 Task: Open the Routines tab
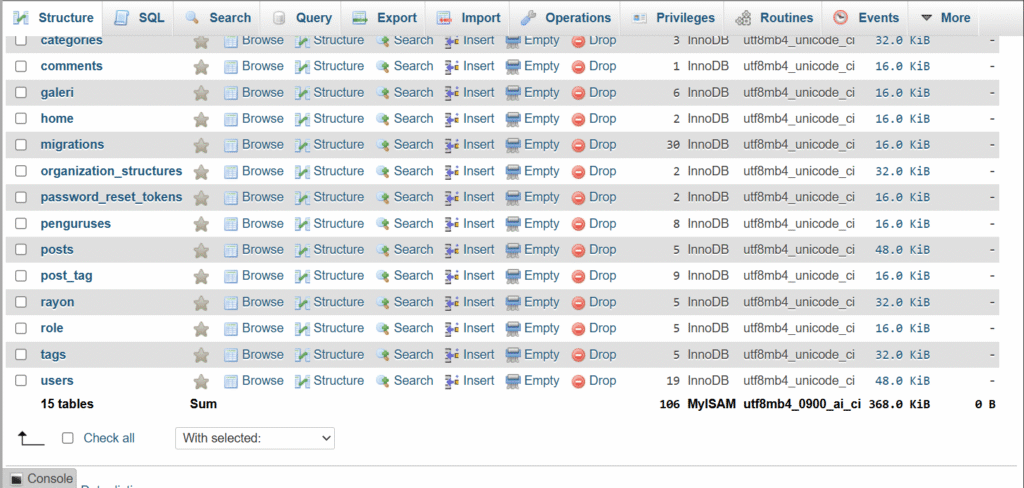[x=774, y=18]
